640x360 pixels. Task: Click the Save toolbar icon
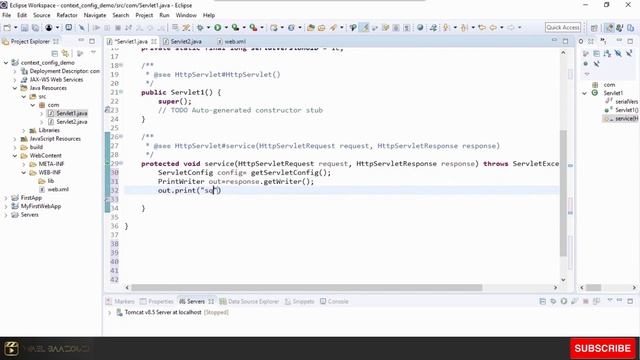pyautogui.click(x=24, y=27)
